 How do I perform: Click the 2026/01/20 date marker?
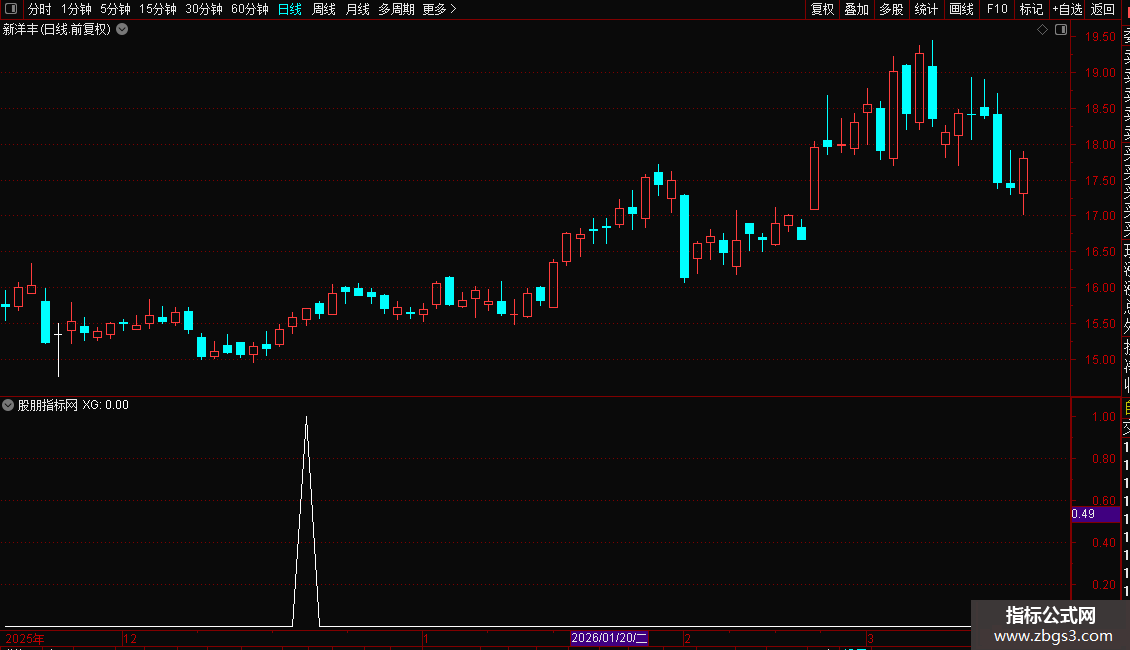[x=609, y=638]
